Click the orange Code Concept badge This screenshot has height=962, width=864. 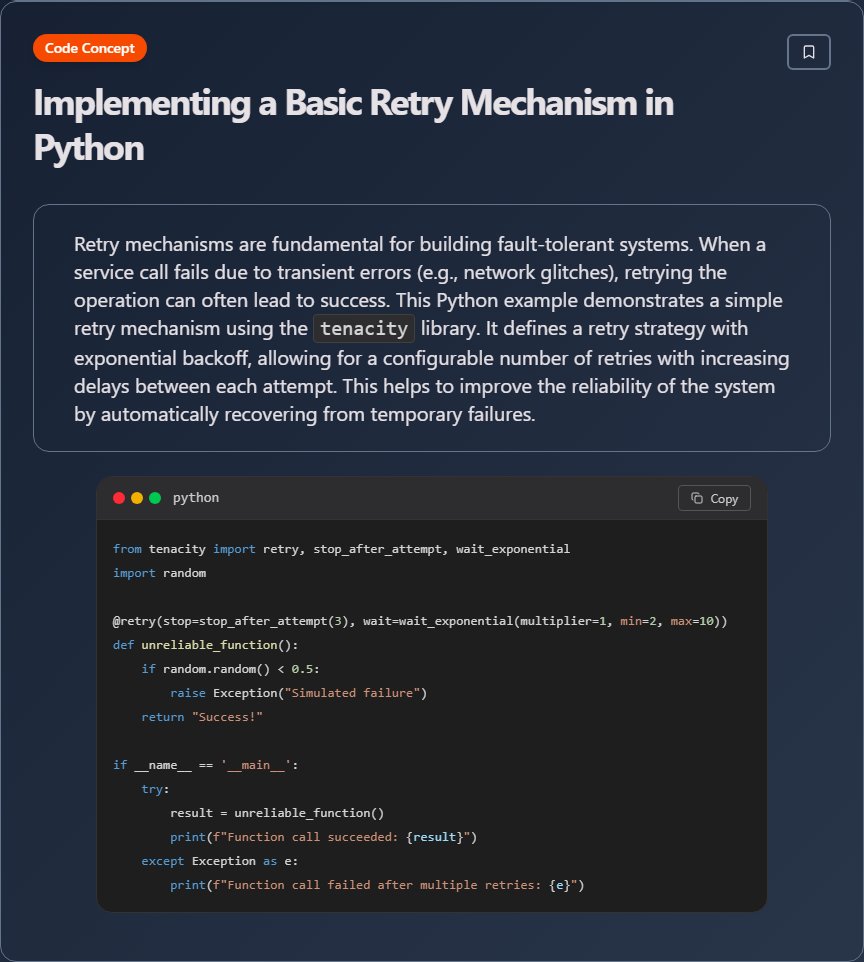point(90,47)
